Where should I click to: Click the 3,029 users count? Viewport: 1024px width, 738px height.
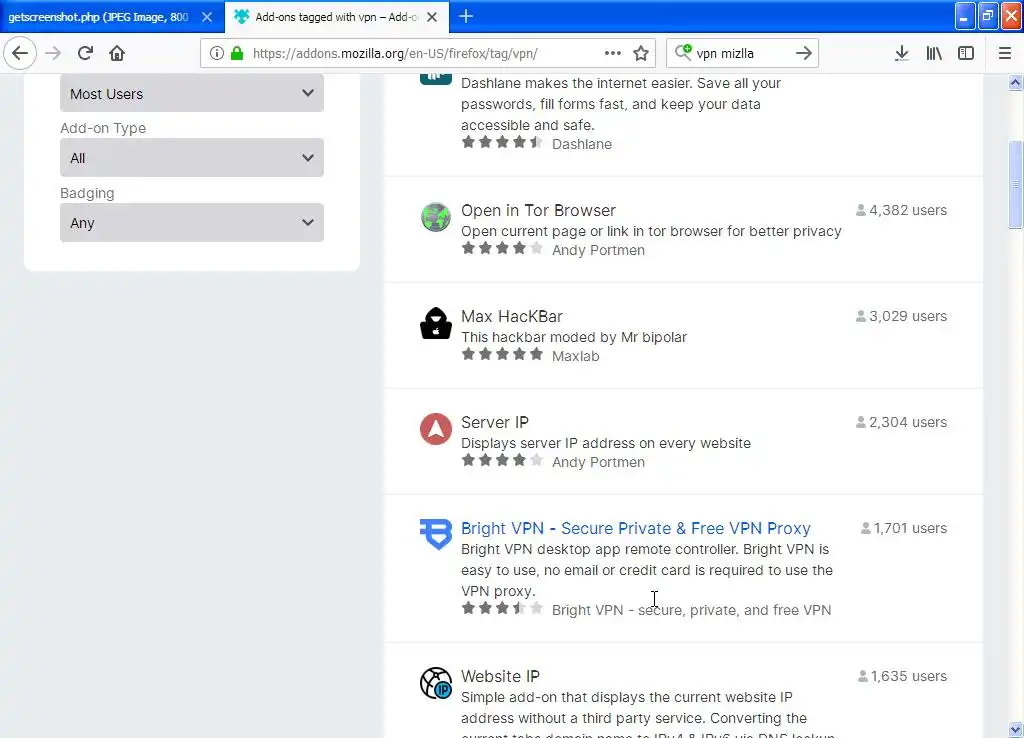pos(901,316)
